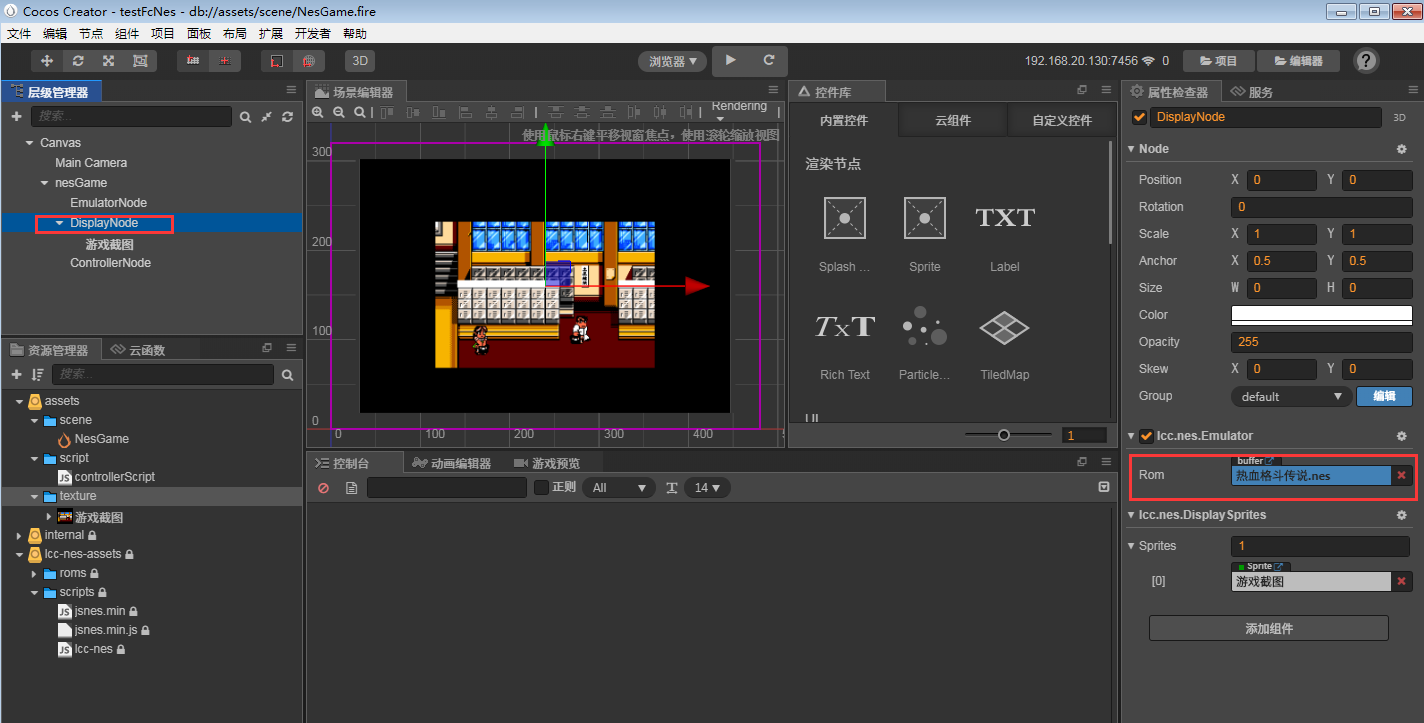Open the 开发者 menu
Image resolution: width=1424 pixels, height=723 pixels.
coord(312,33)
